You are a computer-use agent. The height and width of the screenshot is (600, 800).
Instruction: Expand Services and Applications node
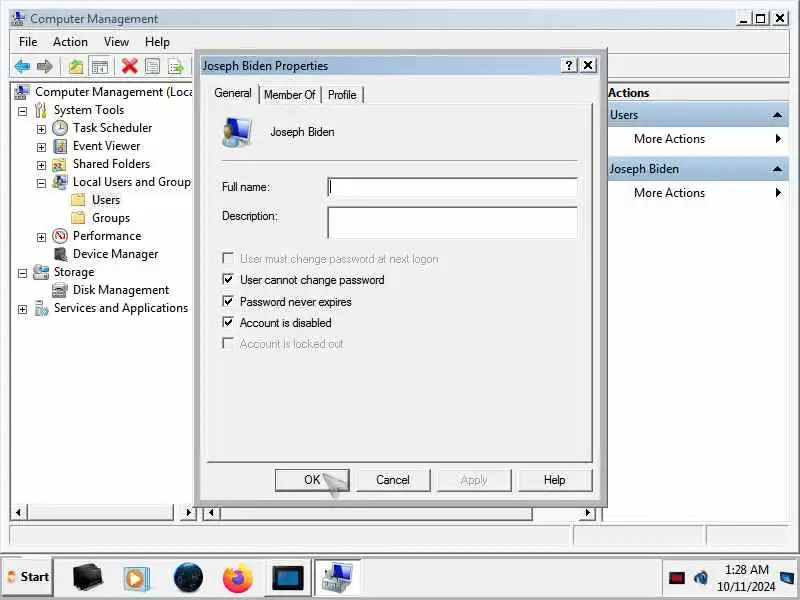tap(22, 309)
